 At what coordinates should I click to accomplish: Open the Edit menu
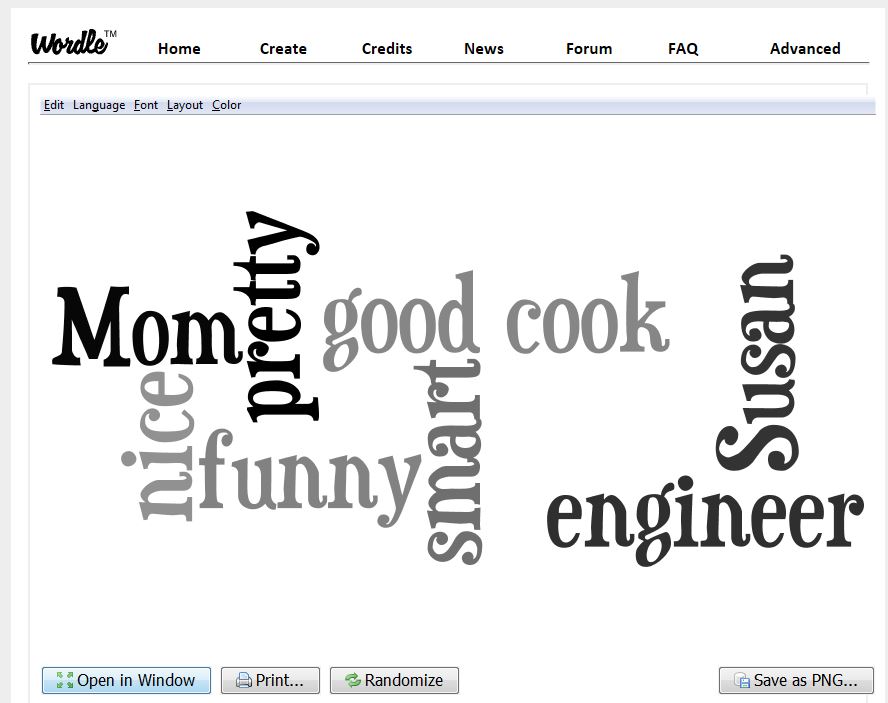(x=54, y=105)
